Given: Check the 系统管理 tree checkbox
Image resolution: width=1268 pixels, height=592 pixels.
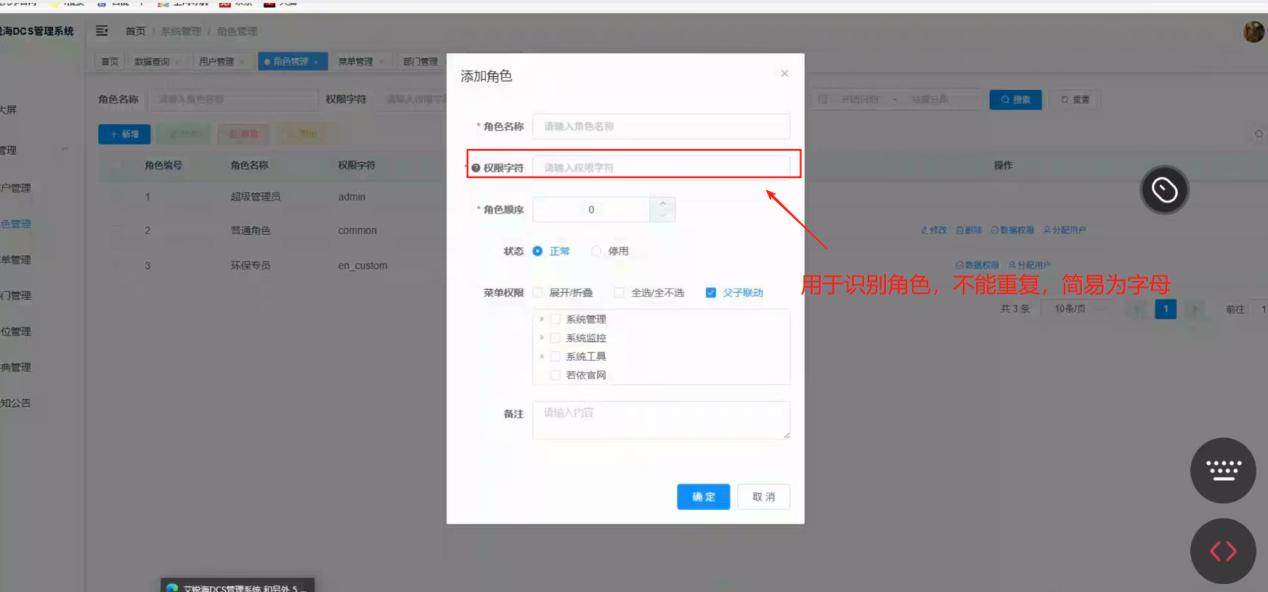Looking at the screenshot, I should click(555, 320).
